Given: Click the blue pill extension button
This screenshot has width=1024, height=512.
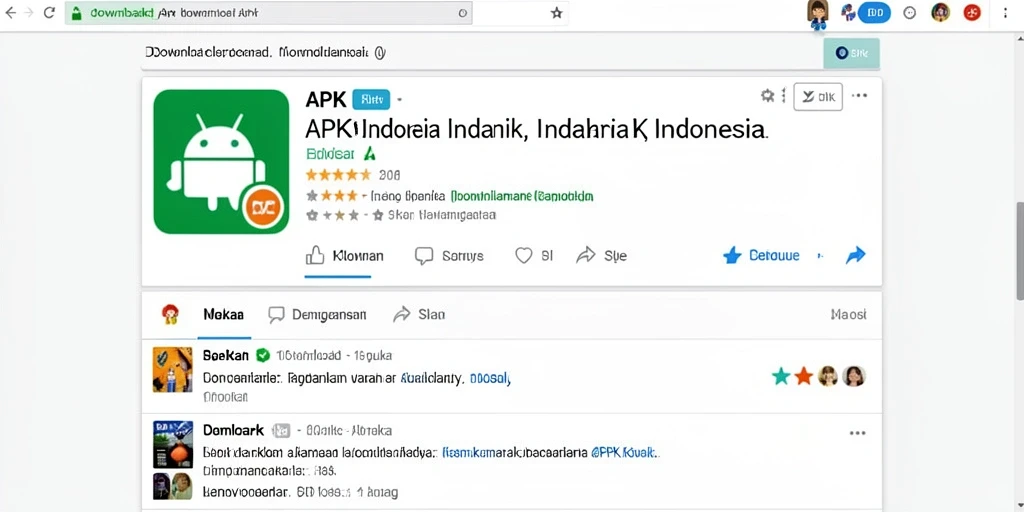Looking at the screenshot, I should (x=874, y=12).
